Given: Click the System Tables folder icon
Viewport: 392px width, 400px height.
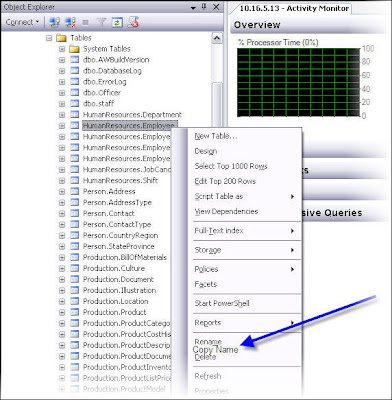Looking at the screenshot, I should pos(74,49).
